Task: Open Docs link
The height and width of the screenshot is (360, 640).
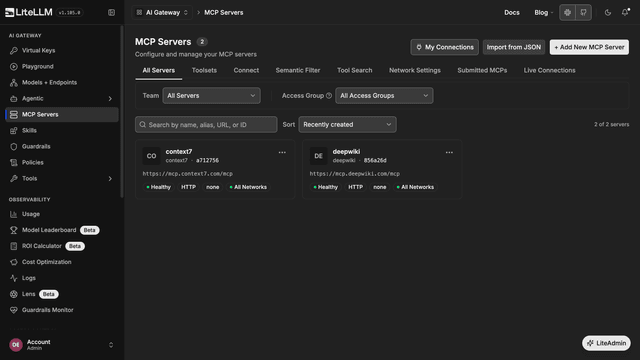Action: pos(511,13)
